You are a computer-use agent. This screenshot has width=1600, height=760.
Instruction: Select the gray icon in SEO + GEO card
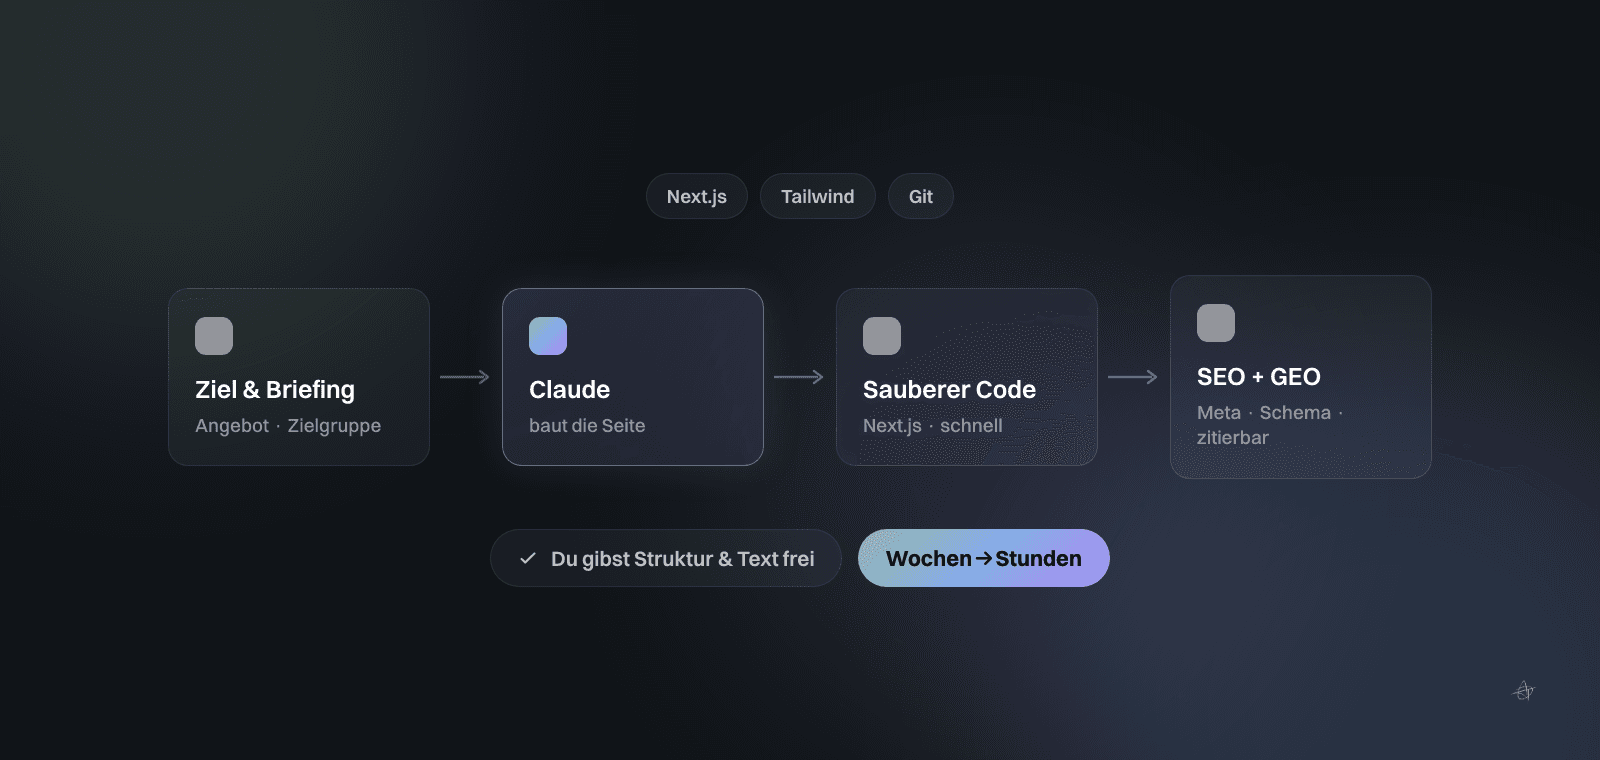point(1216,323)
